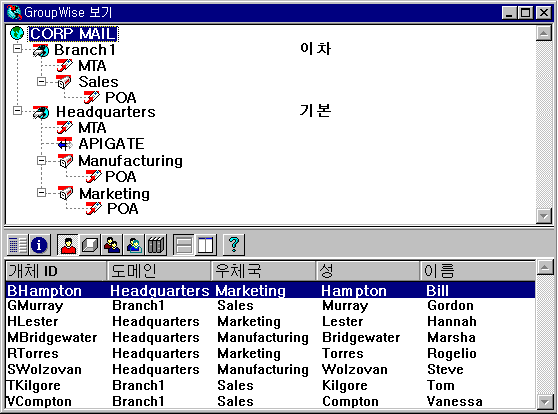Click the MTA icon under Headquarters
Viewport: 558px width, 414px height.
[x=64, y=127]
